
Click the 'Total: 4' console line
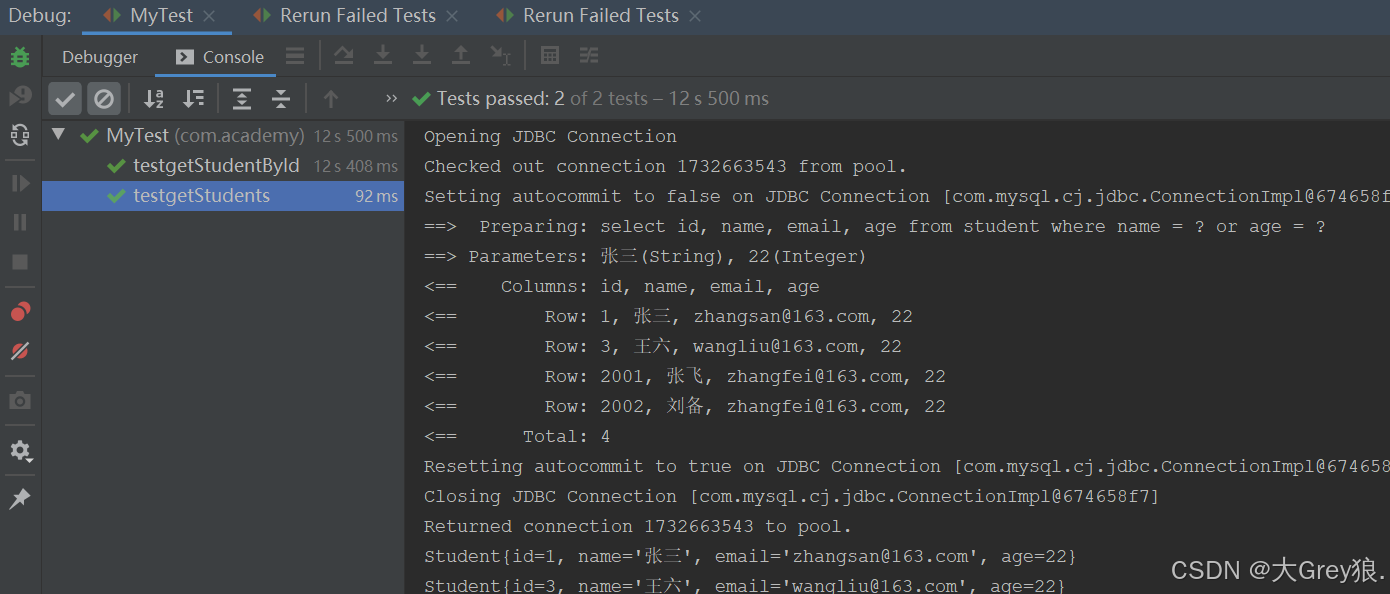tap(517, 437)
